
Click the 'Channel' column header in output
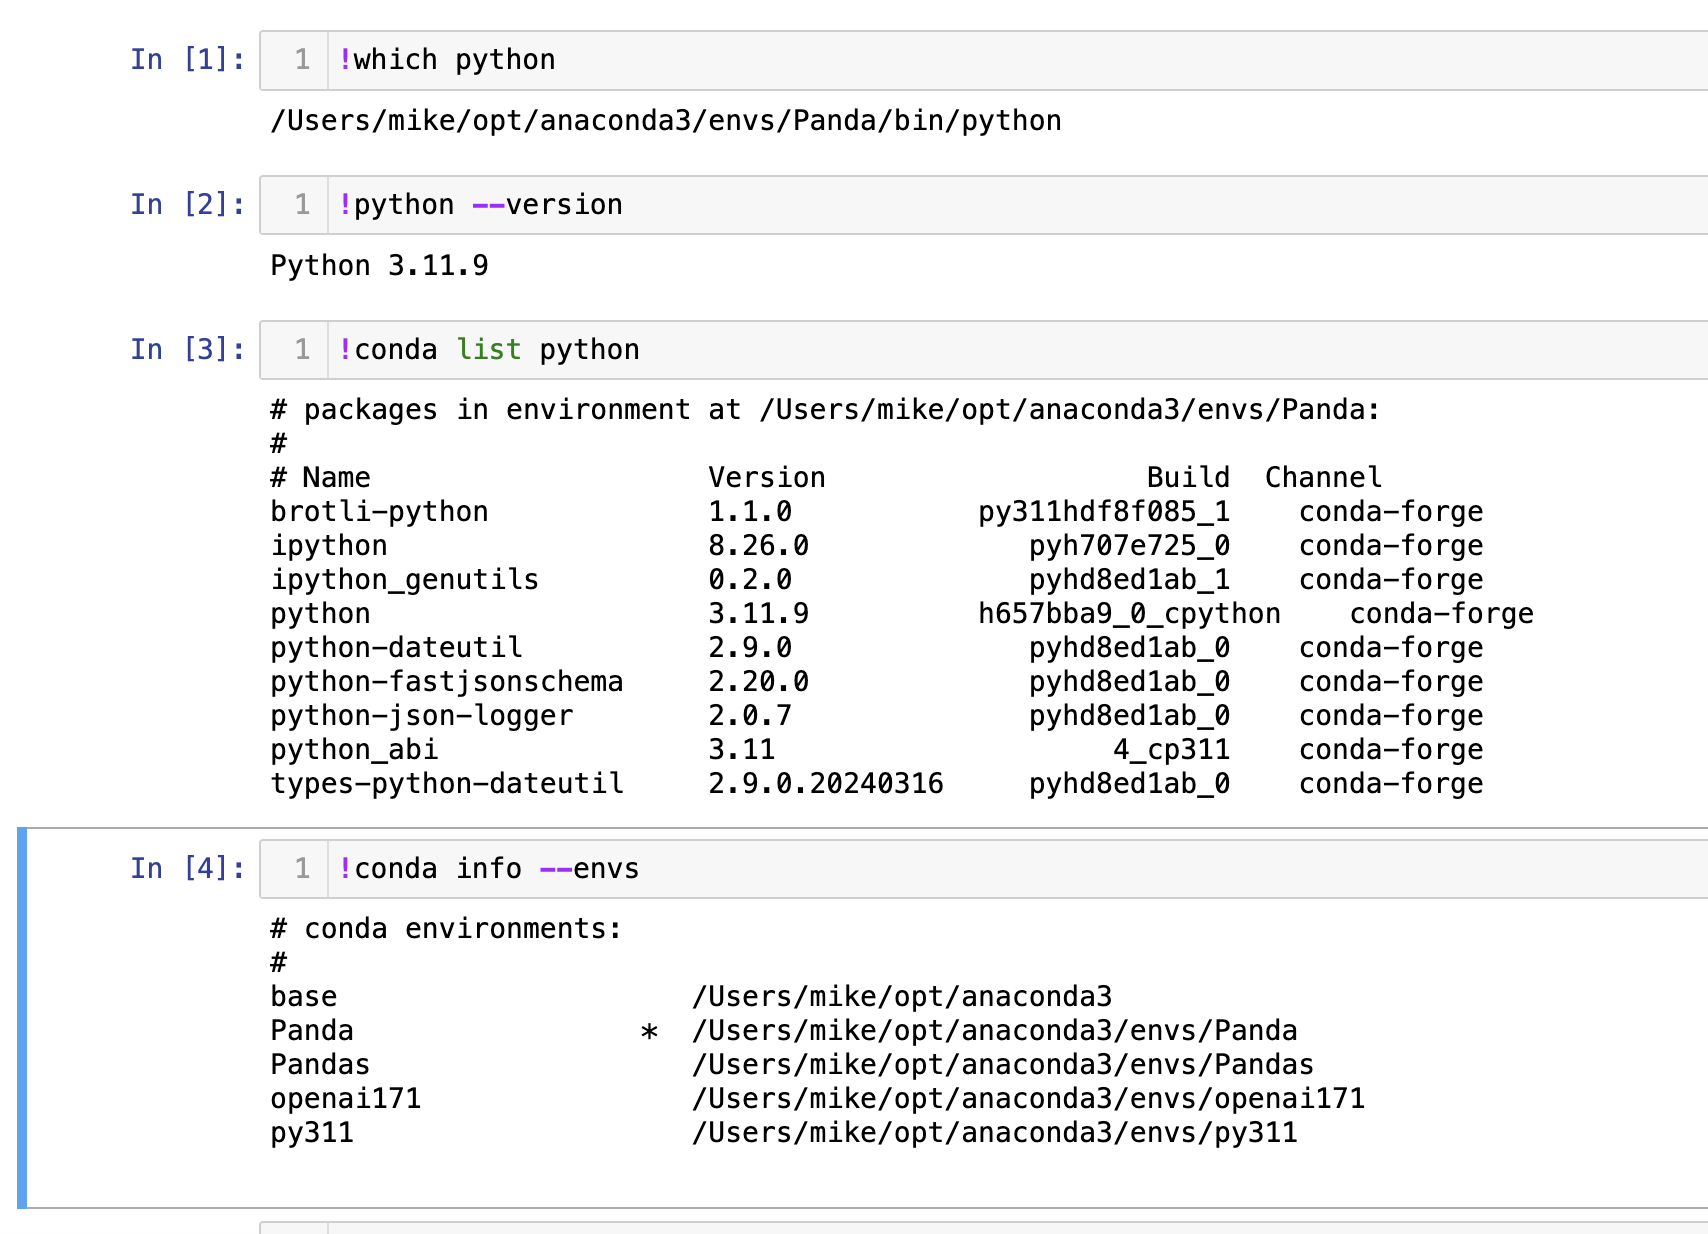click(1323, 478)
